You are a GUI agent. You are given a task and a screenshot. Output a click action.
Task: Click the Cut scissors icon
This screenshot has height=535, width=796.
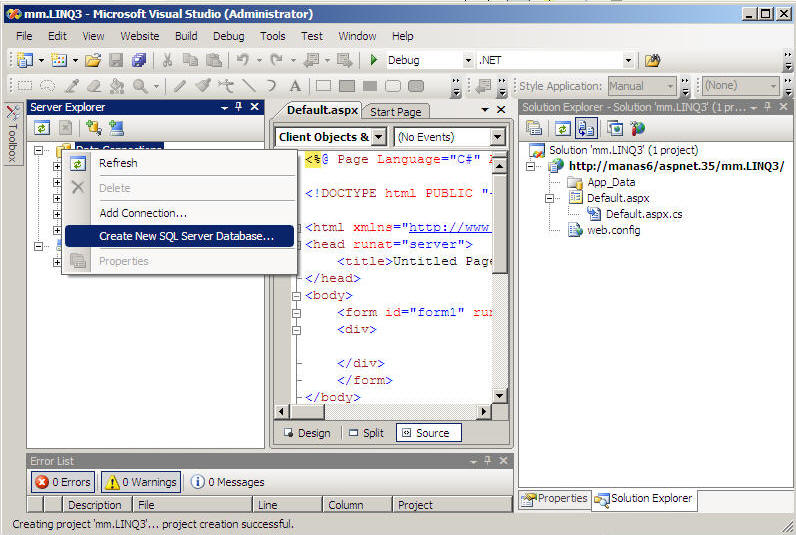pos(167,60)
